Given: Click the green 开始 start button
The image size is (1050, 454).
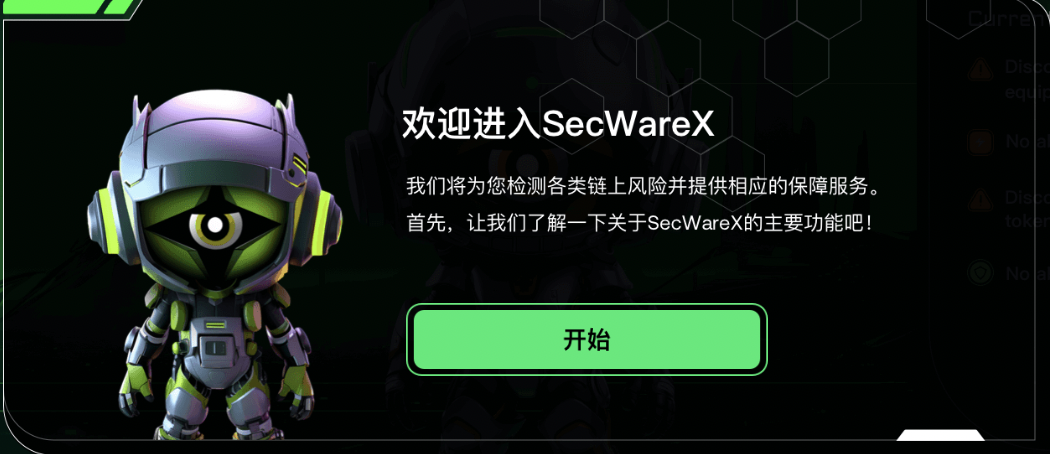Looking at the screenshot, I should point(587,339).
